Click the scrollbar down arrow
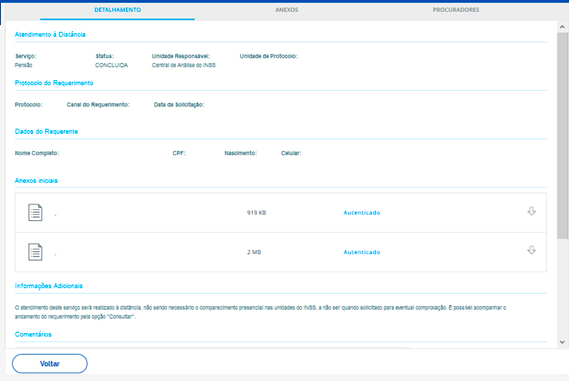This screenshot has height=381, width=569. 562,342
